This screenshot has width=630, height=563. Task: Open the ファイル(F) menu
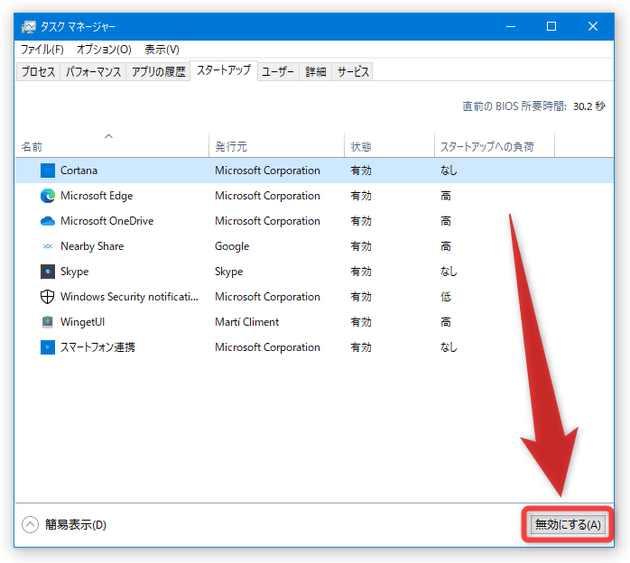click(x=42, y=49)
